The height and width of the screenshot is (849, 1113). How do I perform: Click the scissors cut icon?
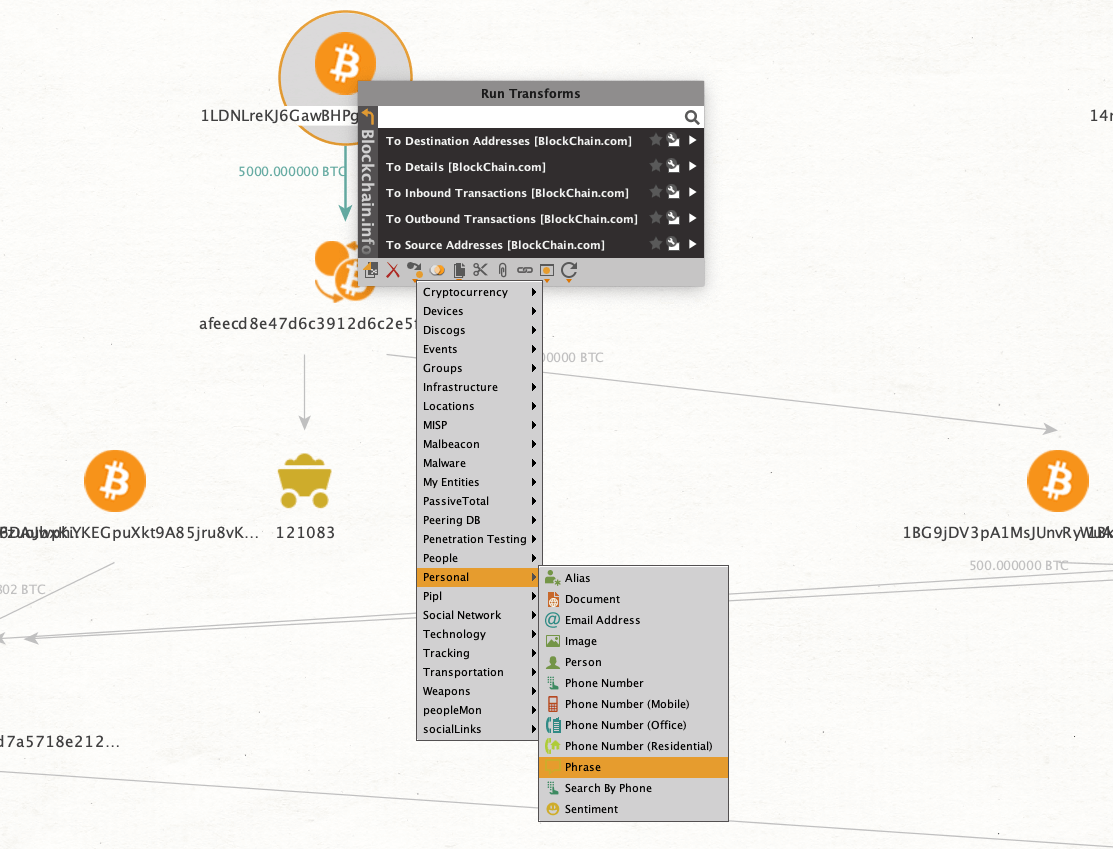481,270
